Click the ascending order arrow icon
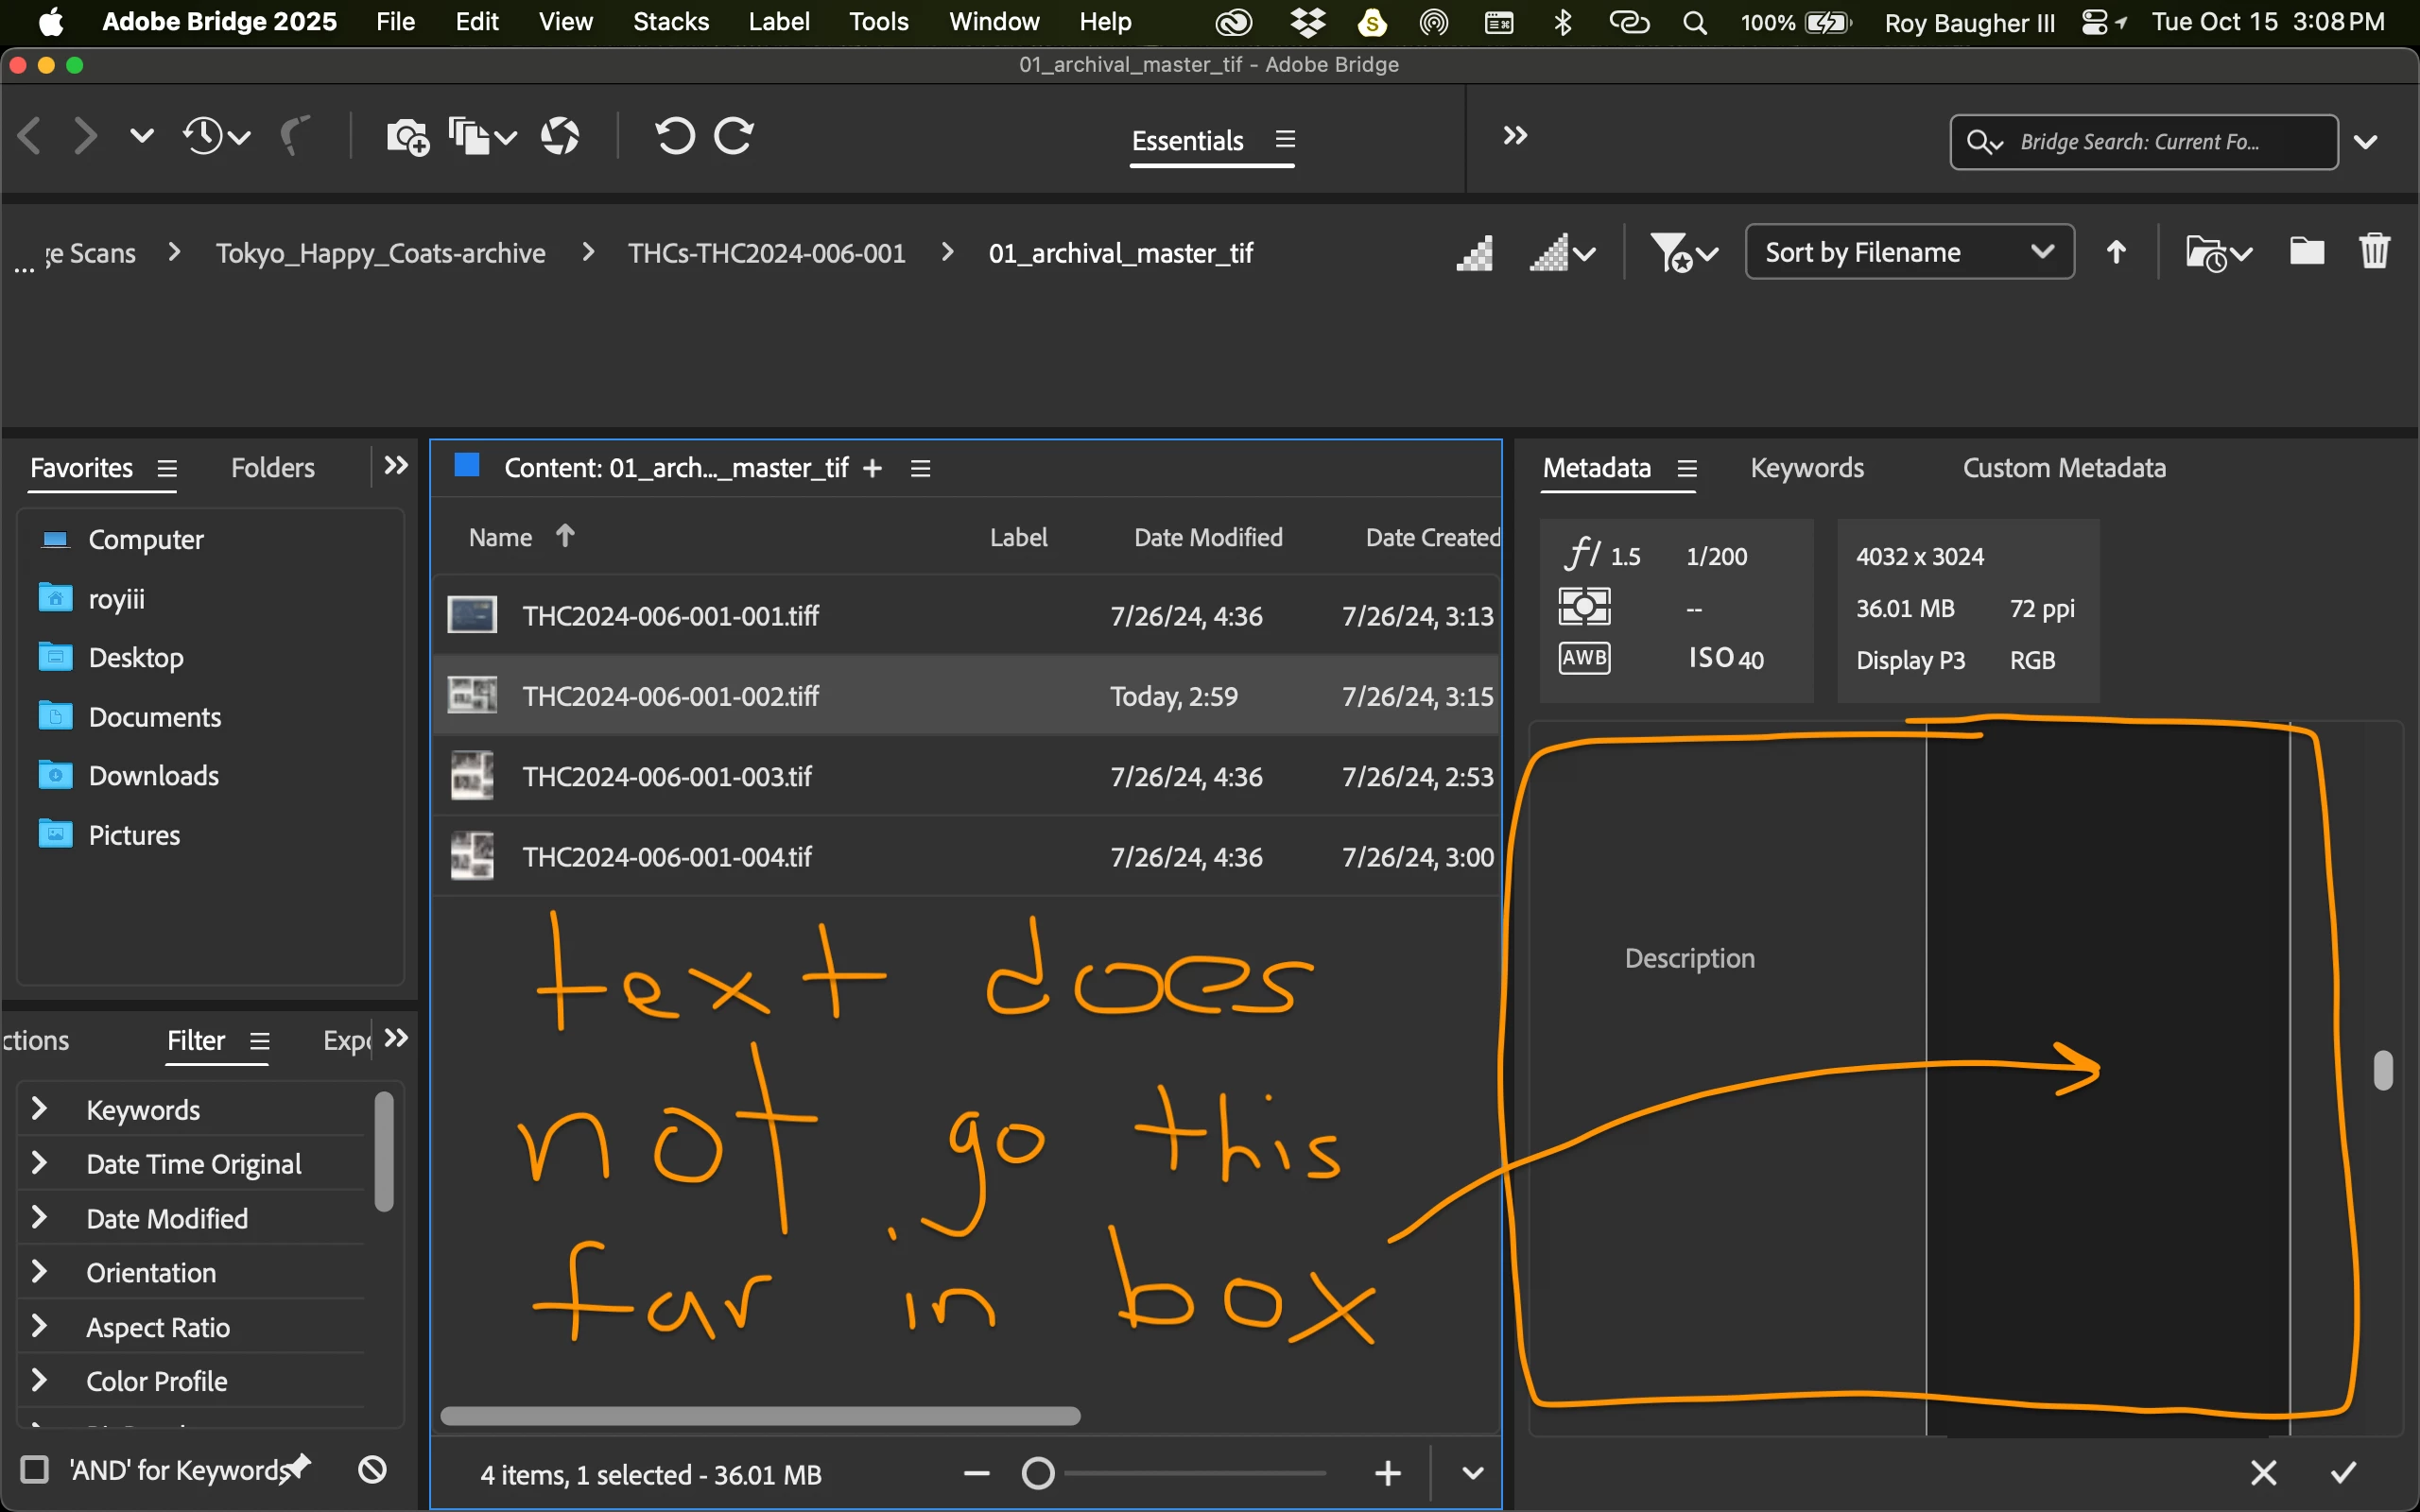The image size is (2420, 1512). (x=2116, y=252)
